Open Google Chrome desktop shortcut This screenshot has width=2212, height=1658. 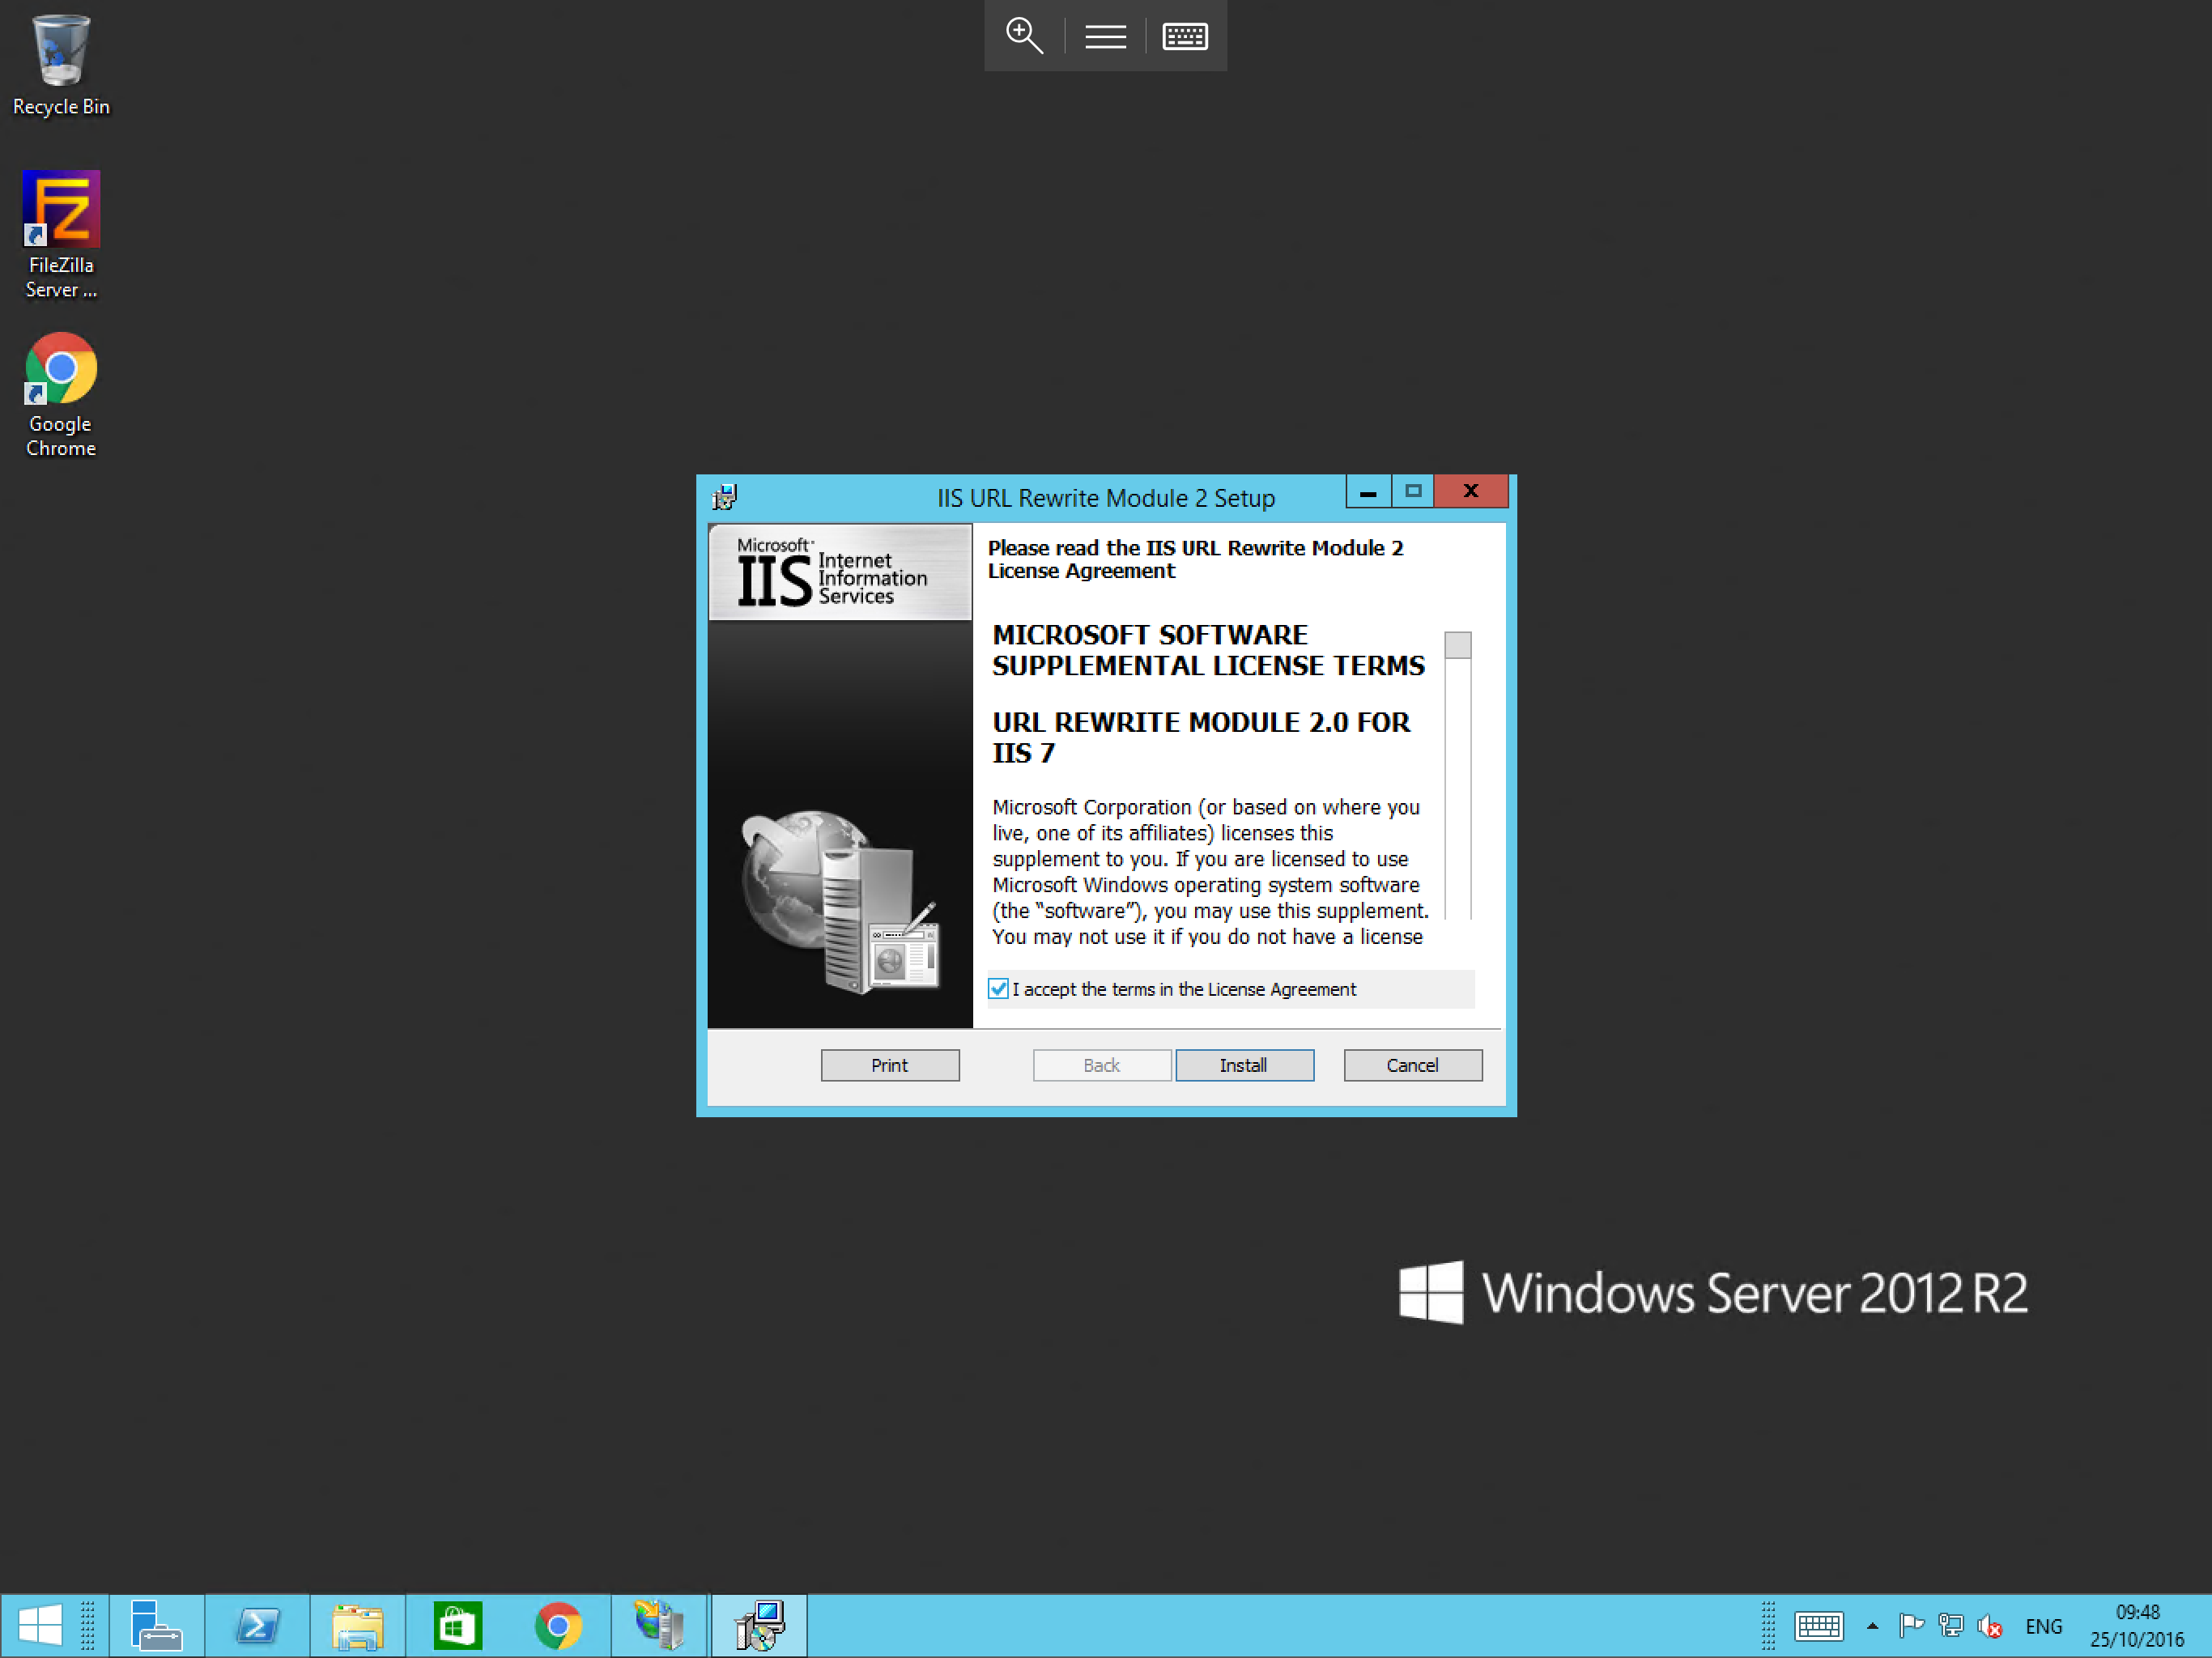click(61, 395)
